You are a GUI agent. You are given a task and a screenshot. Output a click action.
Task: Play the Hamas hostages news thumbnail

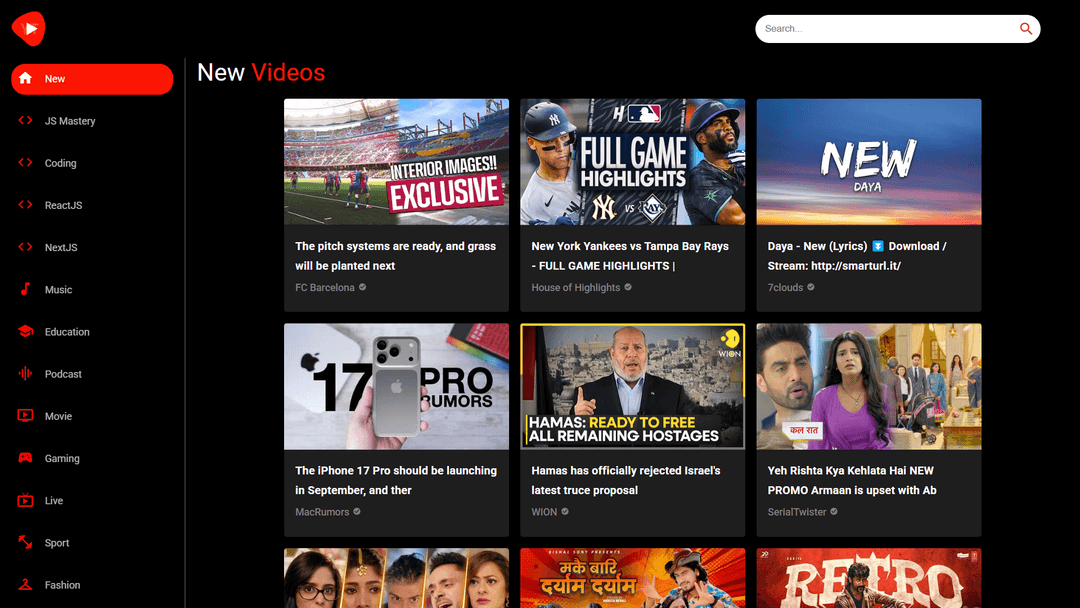[632, 386]
